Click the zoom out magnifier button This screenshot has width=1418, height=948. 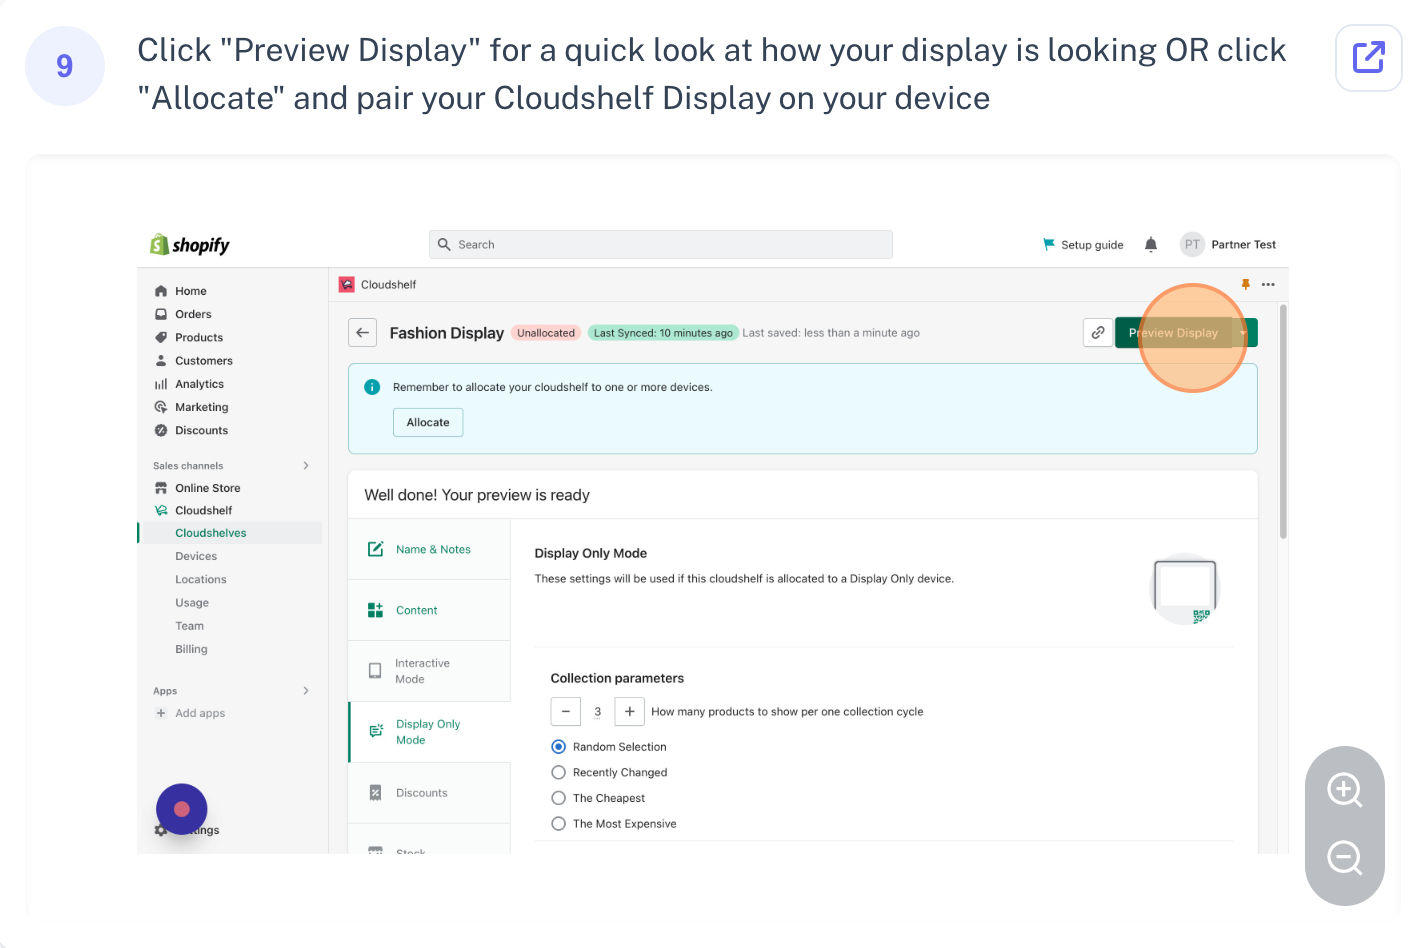pos(1344,858)
